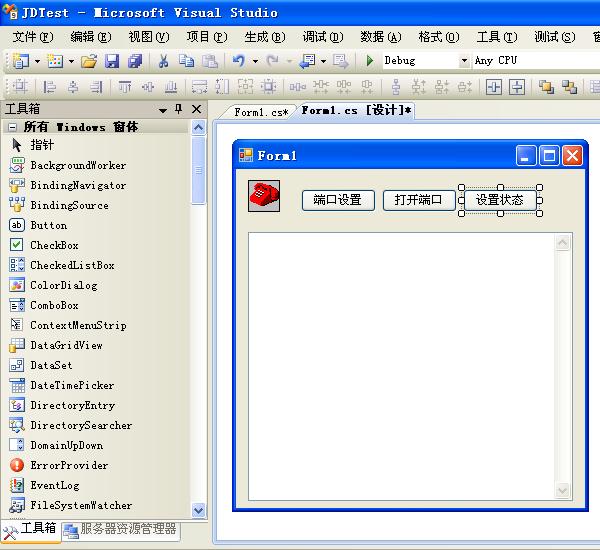Open the 生成(B) menu
This screenshot has width=600, height=550.
(265, 37)
